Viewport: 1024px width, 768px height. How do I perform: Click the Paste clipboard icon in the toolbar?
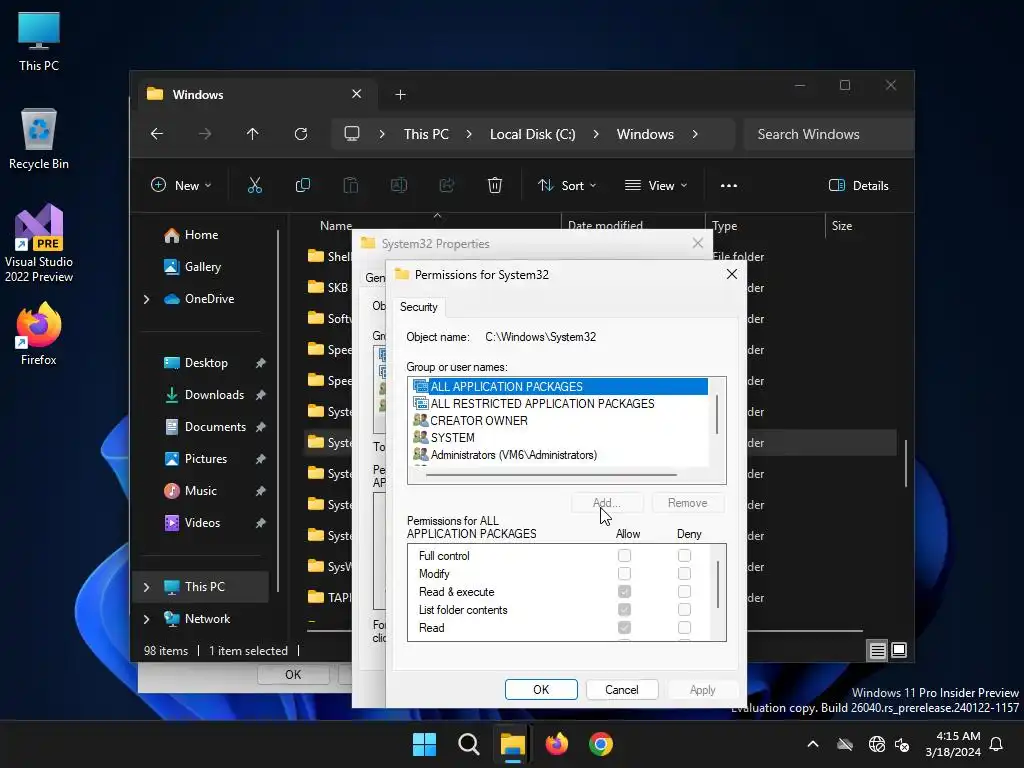[351, 185]
